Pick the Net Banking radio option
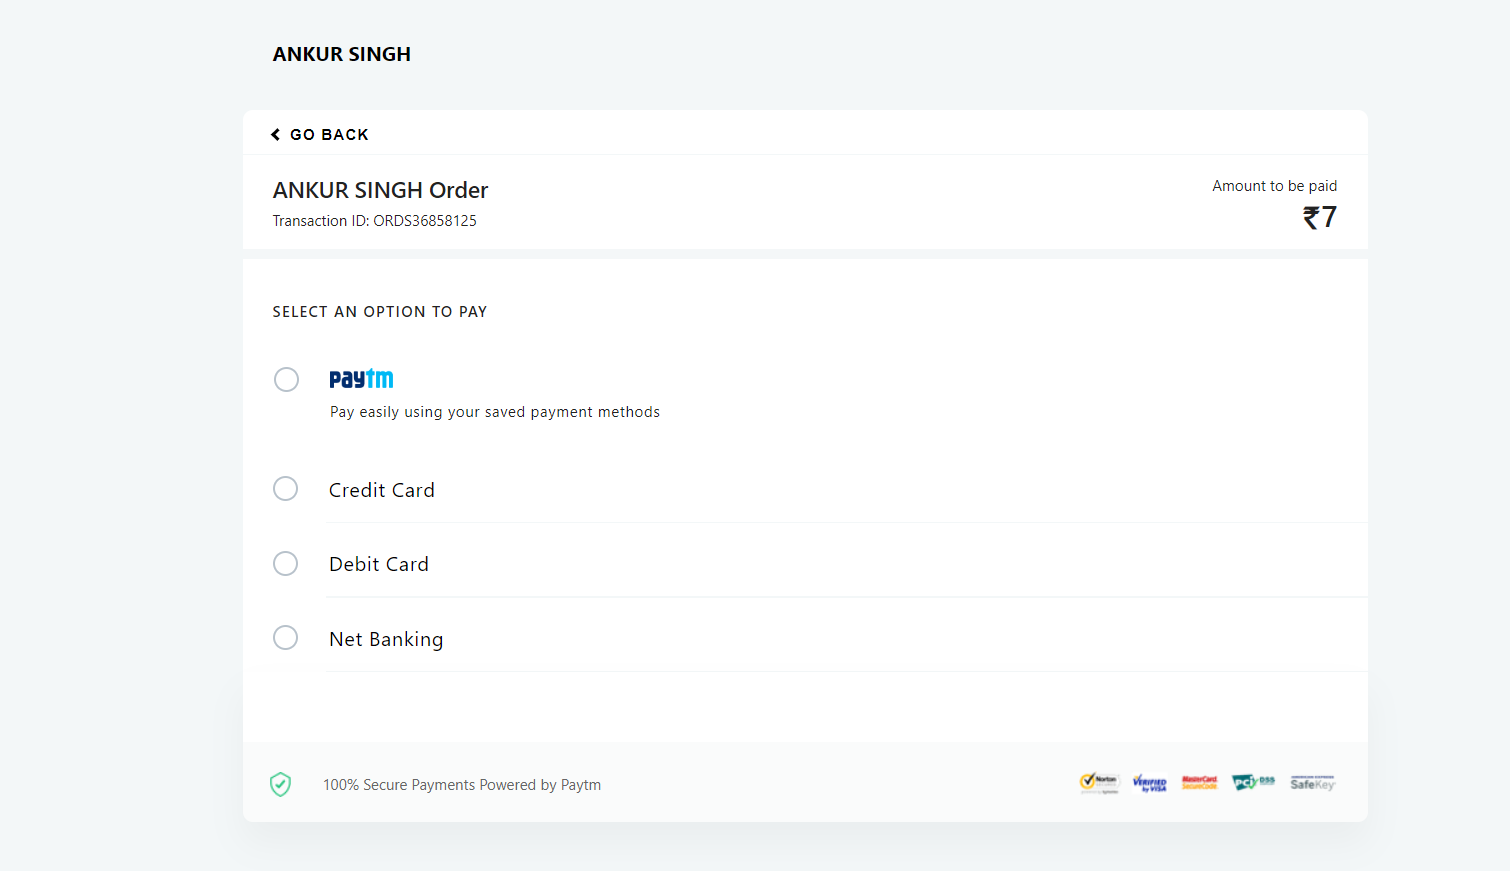This screenshot has height=871, width=1510. click(286, 638)
